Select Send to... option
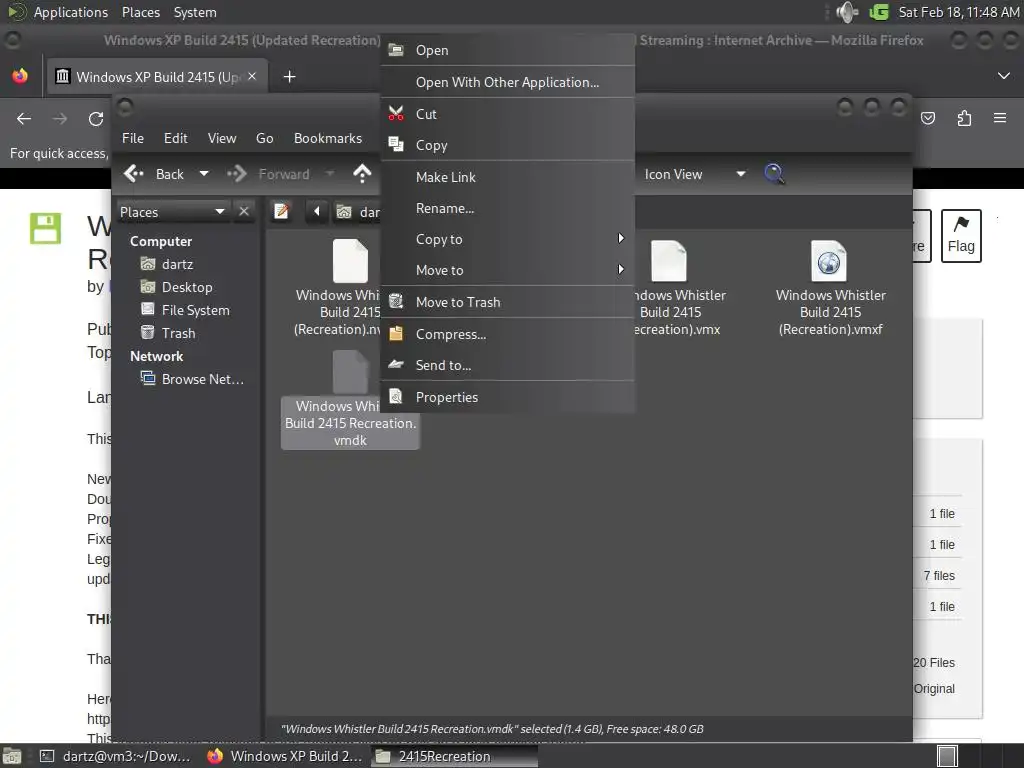The height and width of the screenshot is (768, 1024). (x=507, y=365)
